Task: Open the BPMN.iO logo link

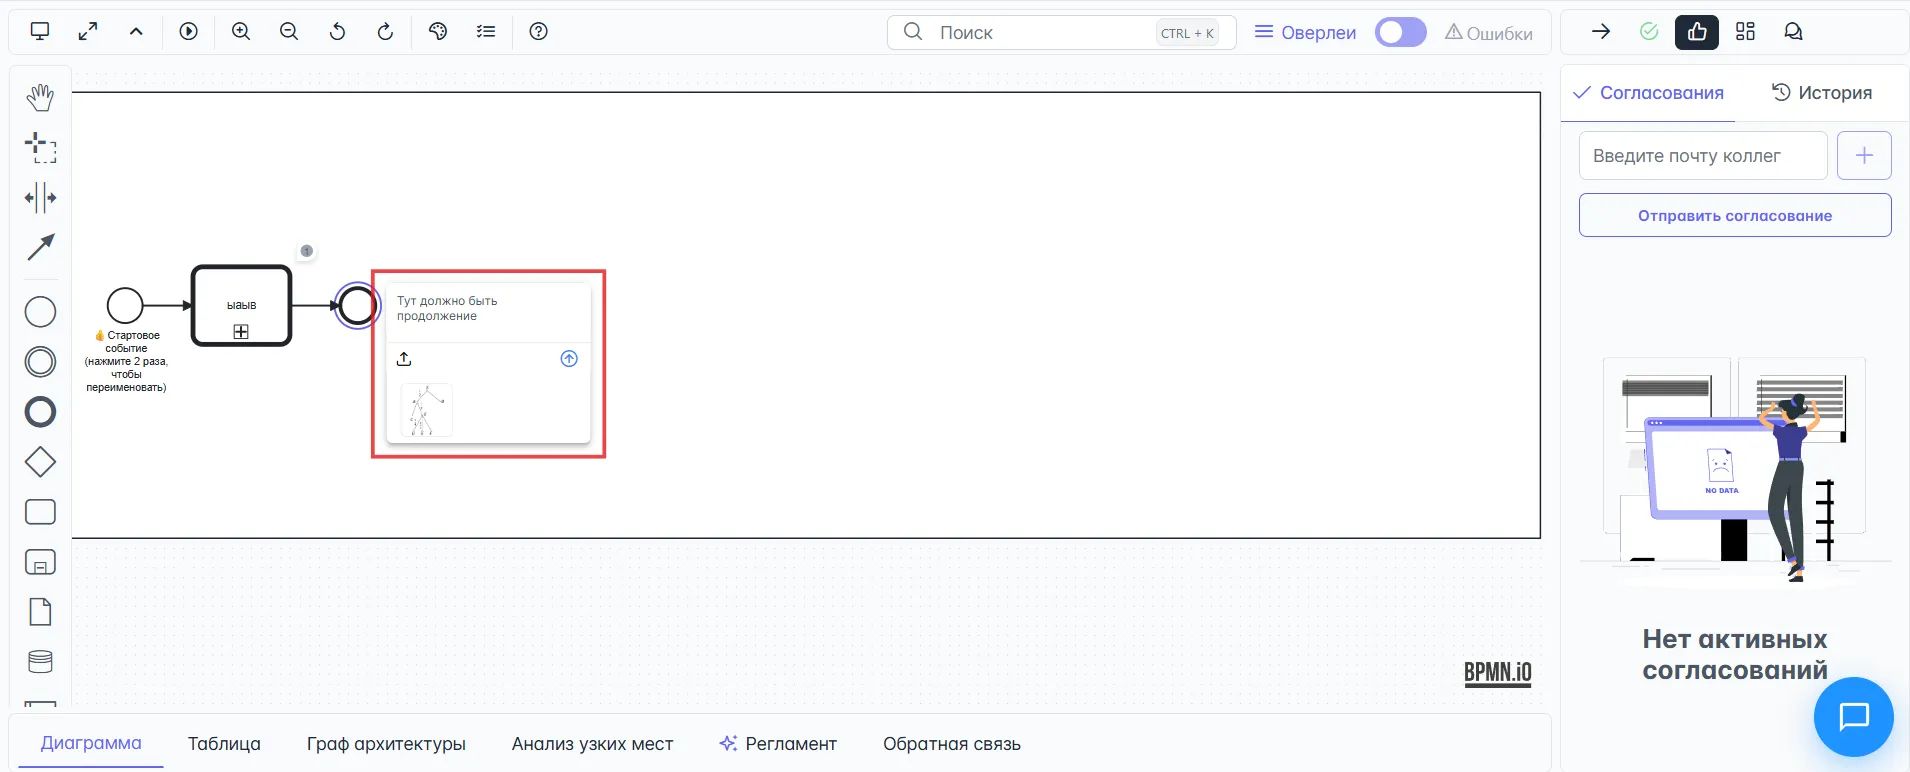Action: [1497, 673]
